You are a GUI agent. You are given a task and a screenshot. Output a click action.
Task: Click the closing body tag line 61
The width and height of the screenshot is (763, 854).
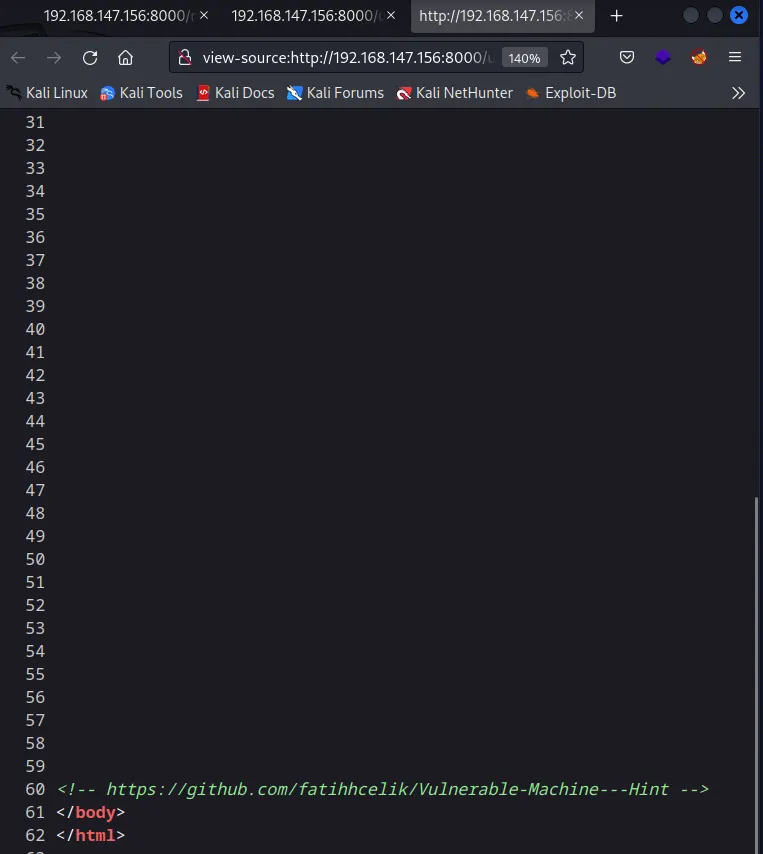(90, 812)
